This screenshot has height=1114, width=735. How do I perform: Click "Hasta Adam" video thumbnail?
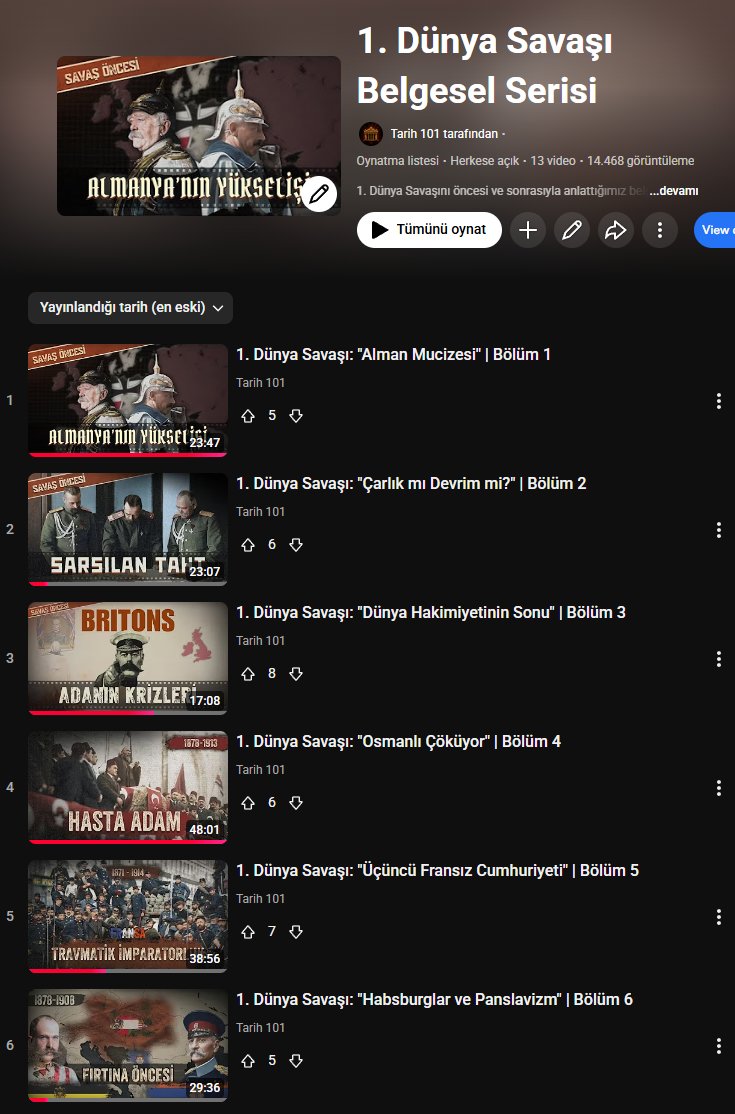point(128,787)
